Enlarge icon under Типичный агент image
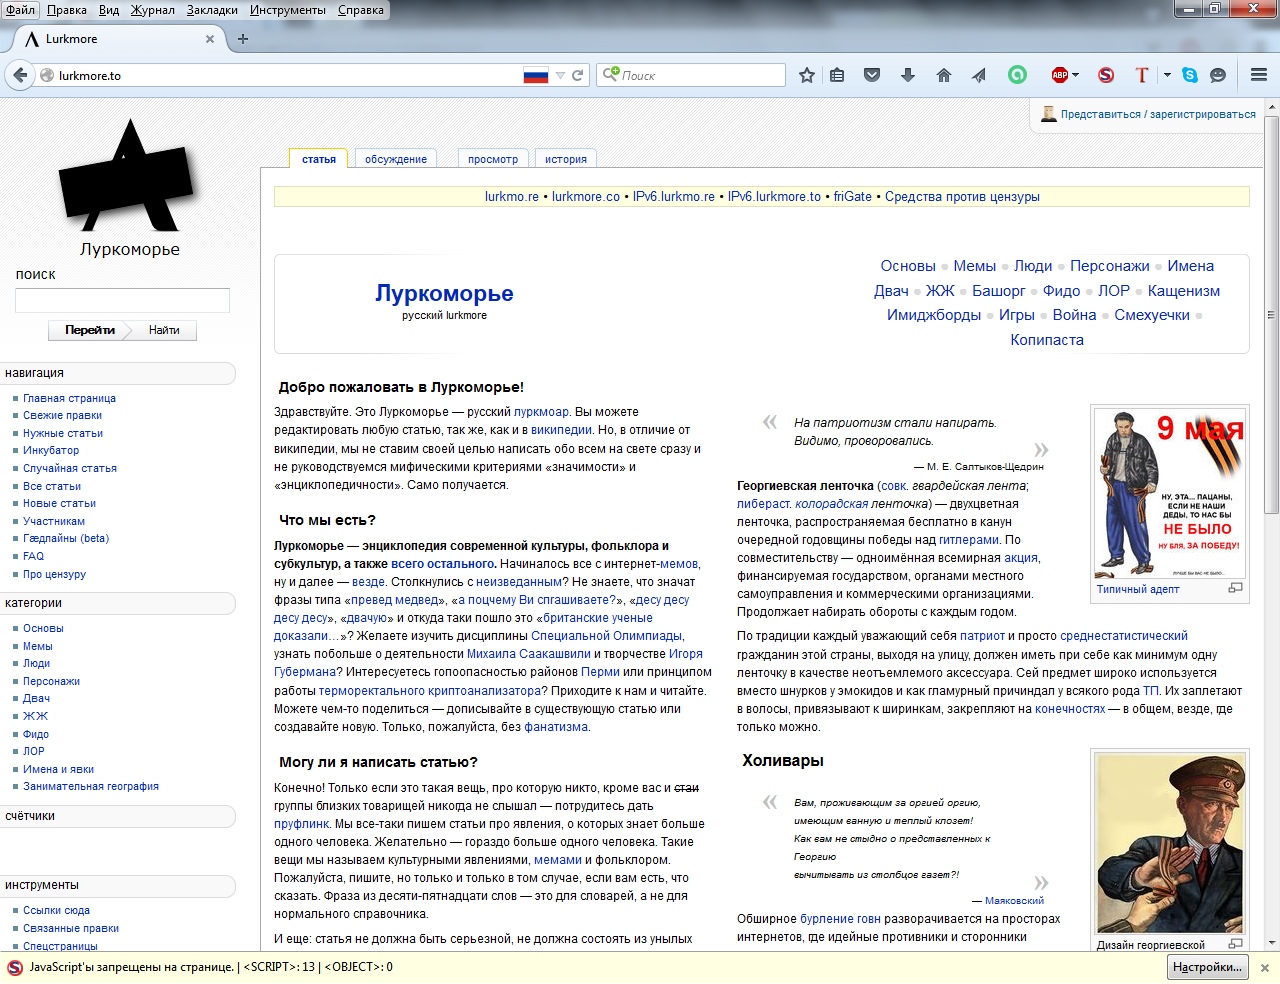 click(1235, 588)
